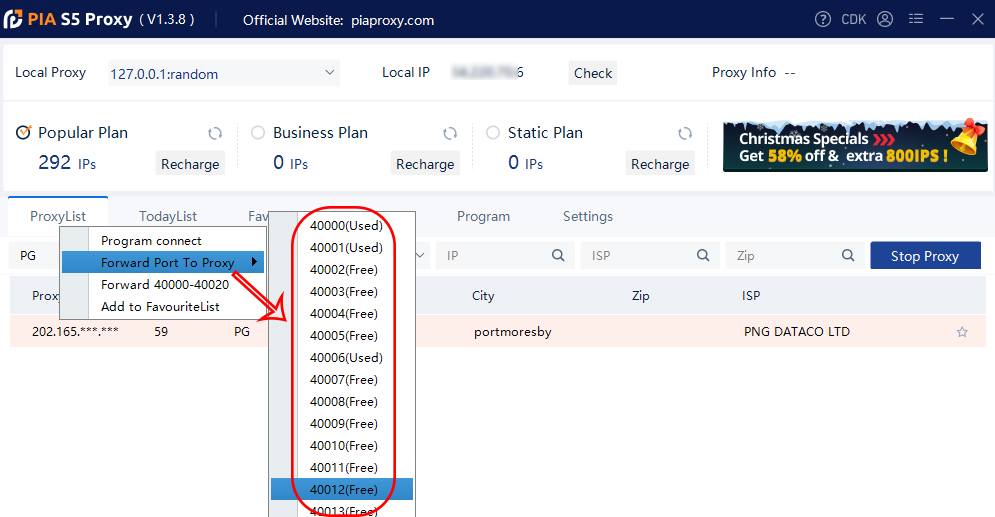The image size is (995, 517).
Task: Click the City column header
Action: (483, 296)
